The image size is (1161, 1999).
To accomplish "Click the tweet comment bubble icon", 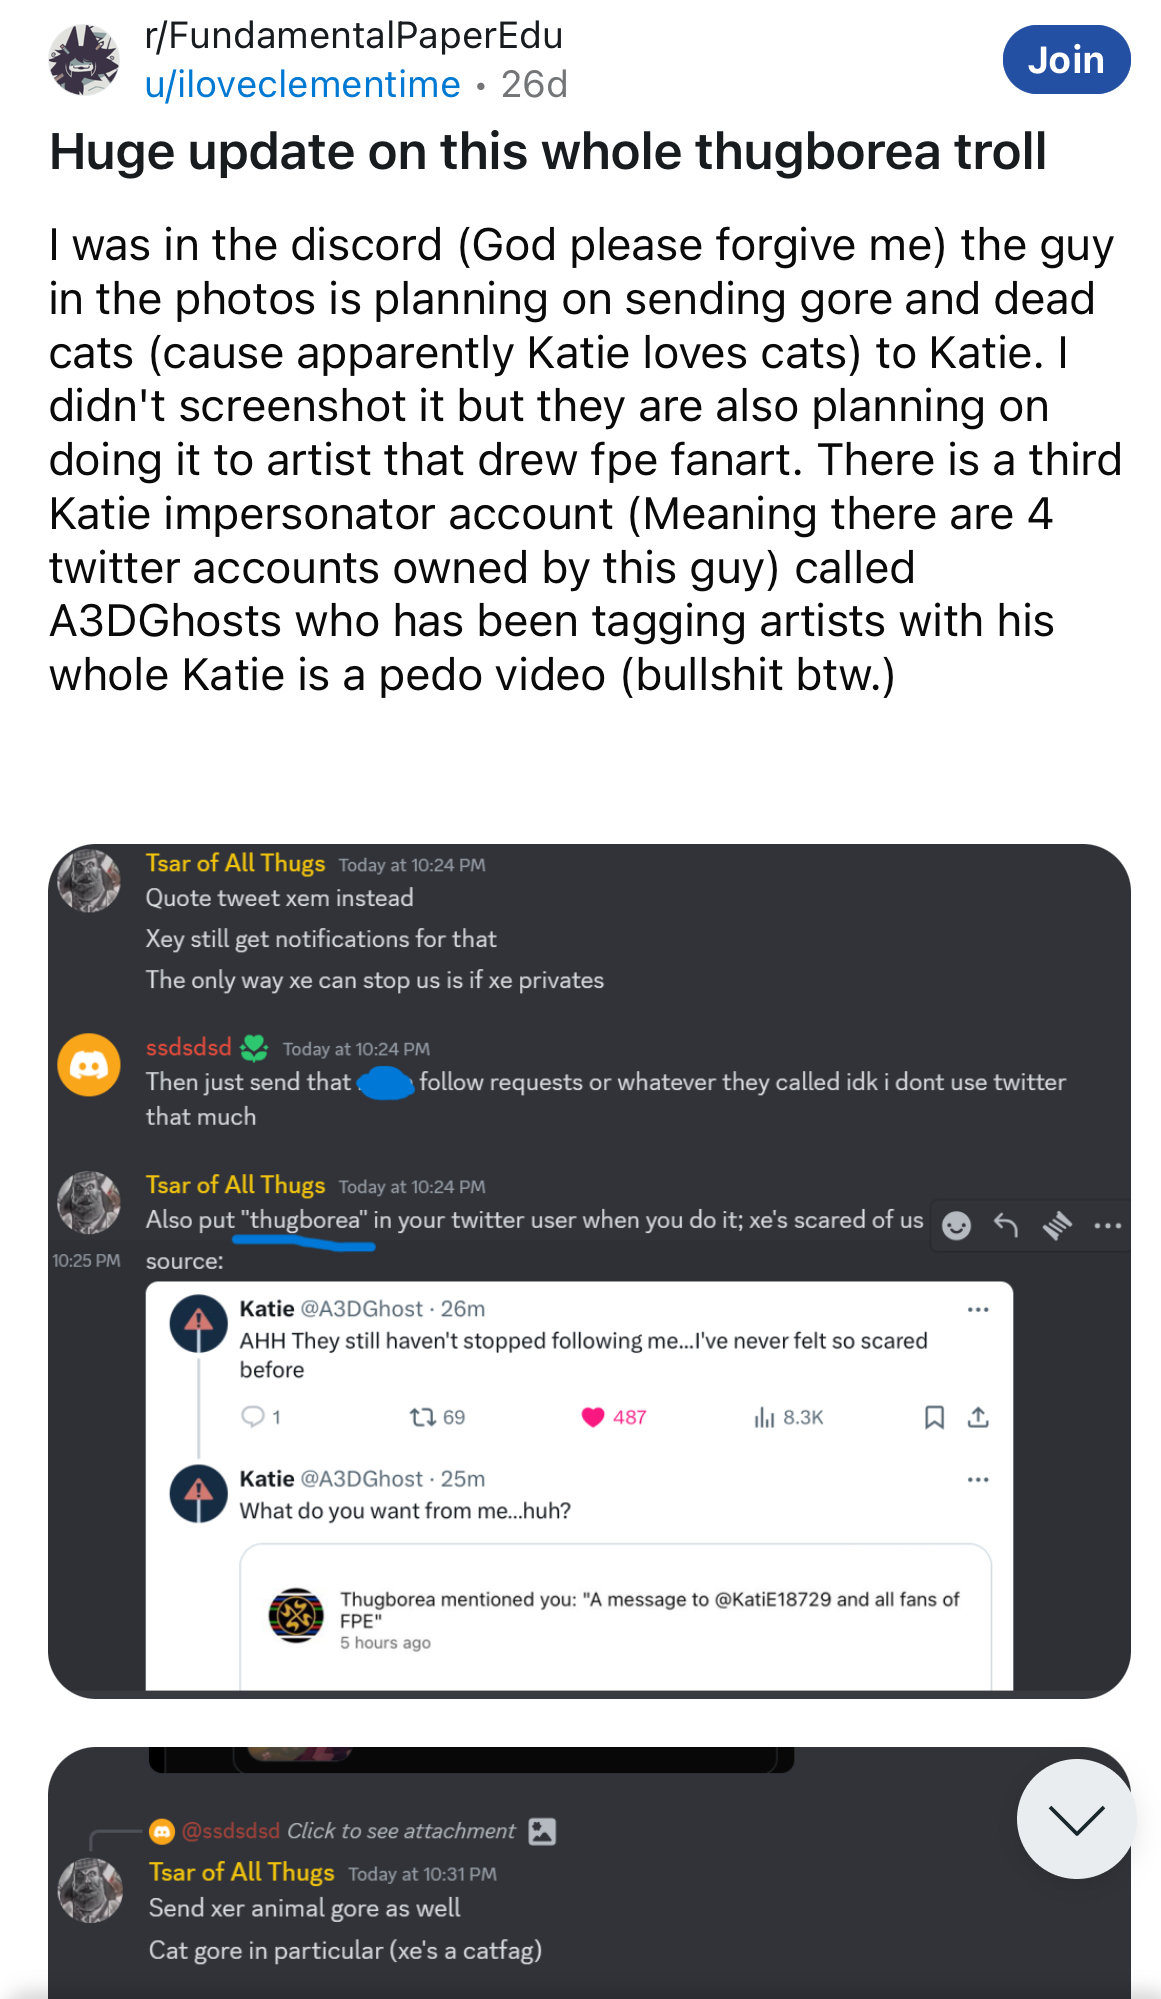I will click(x=253, y=1417).
